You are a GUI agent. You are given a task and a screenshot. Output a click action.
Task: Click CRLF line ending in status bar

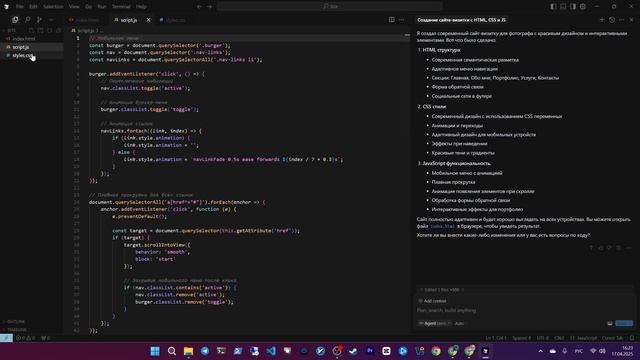point(559,338)
